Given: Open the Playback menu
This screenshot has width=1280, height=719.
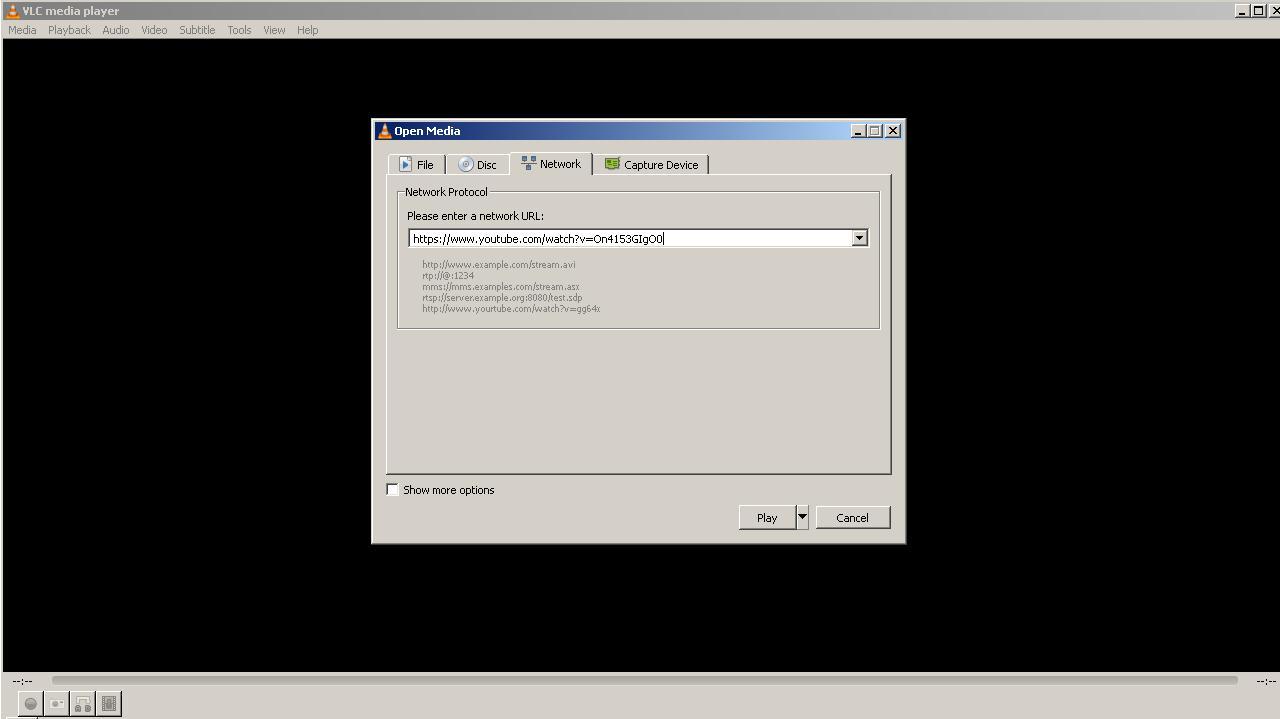Looking at the screenshot, I should click(69, 30).
